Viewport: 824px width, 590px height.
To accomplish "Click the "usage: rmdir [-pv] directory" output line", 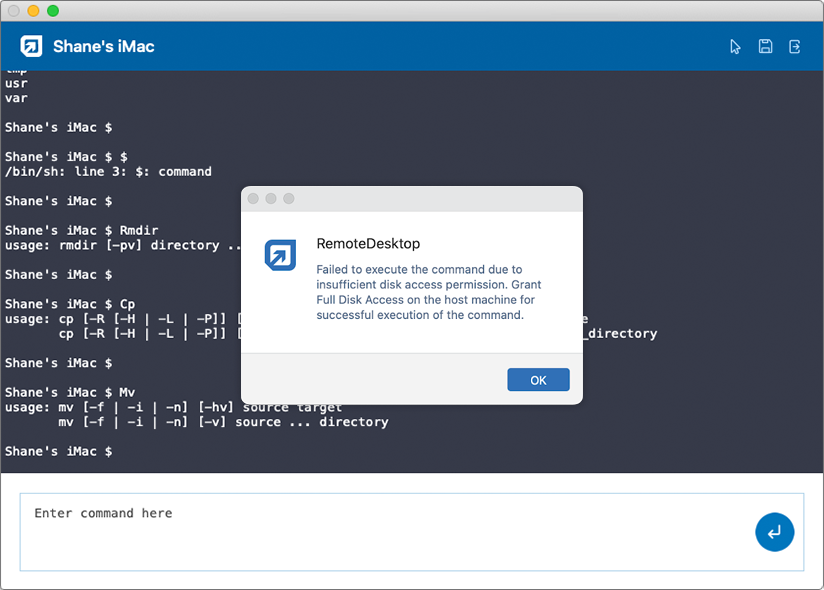I will click(x=122, y=245).
